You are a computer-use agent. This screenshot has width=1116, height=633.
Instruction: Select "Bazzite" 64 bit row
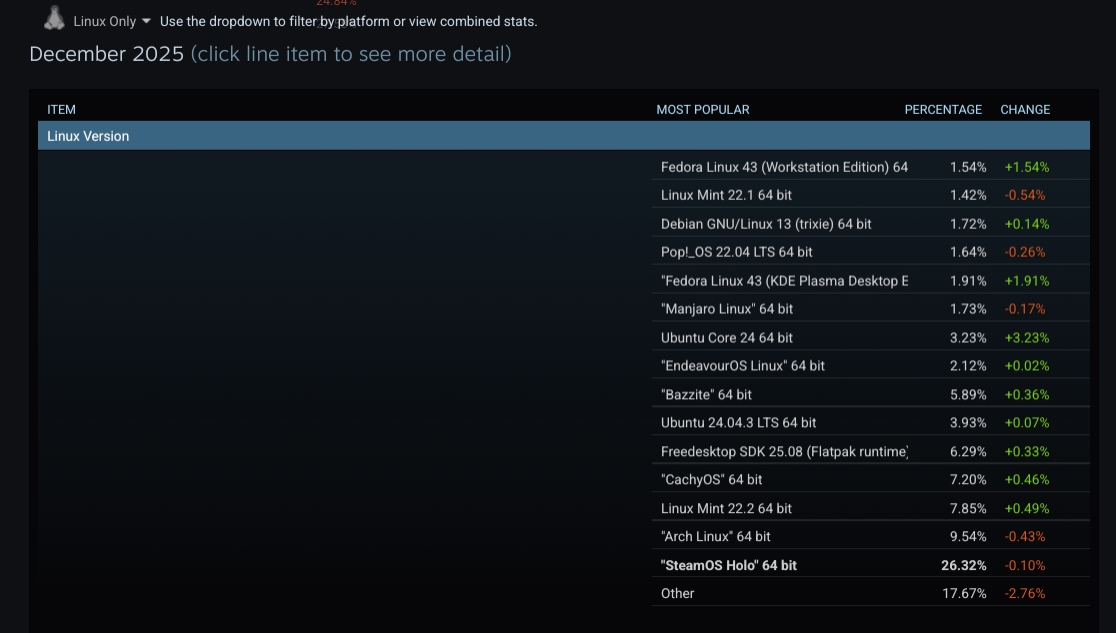tap(870, 394)
